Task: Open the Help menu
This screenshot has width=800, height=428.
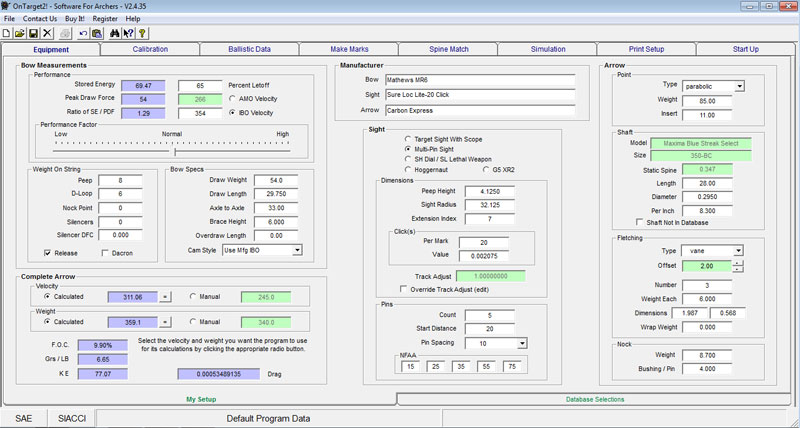Action: pos(133,19)
